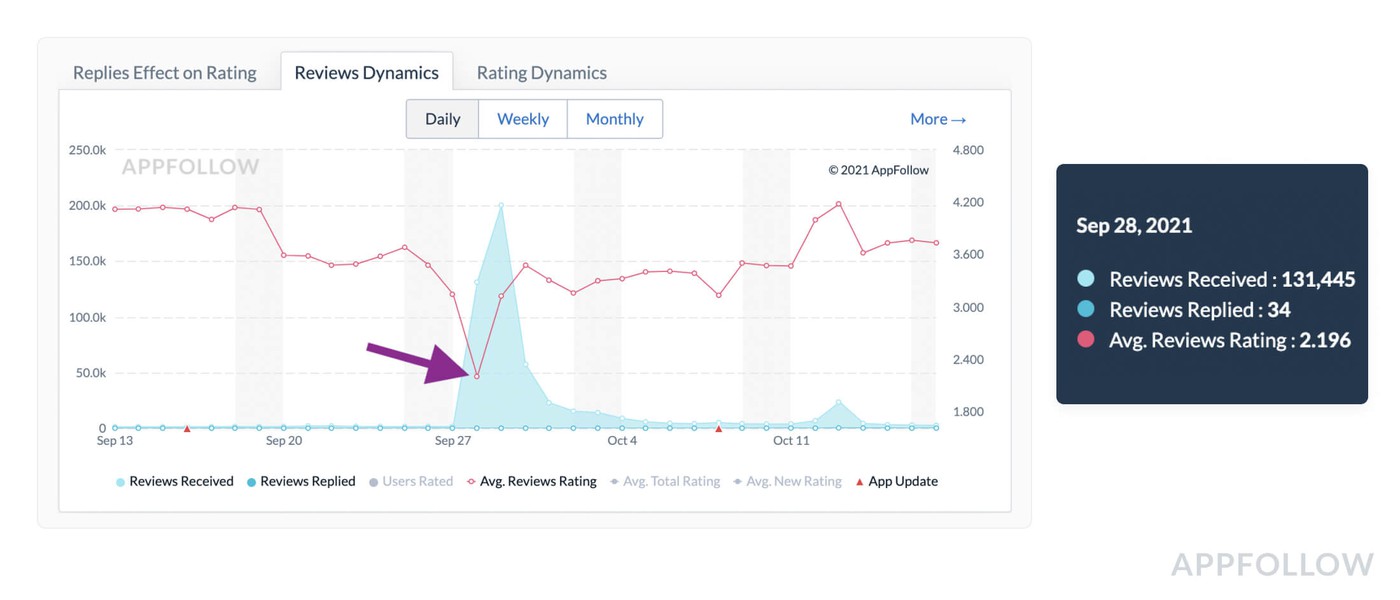Enable the Users Rated legend series
This screenshot has height=600, width=1400.
[x=411, y=482]
